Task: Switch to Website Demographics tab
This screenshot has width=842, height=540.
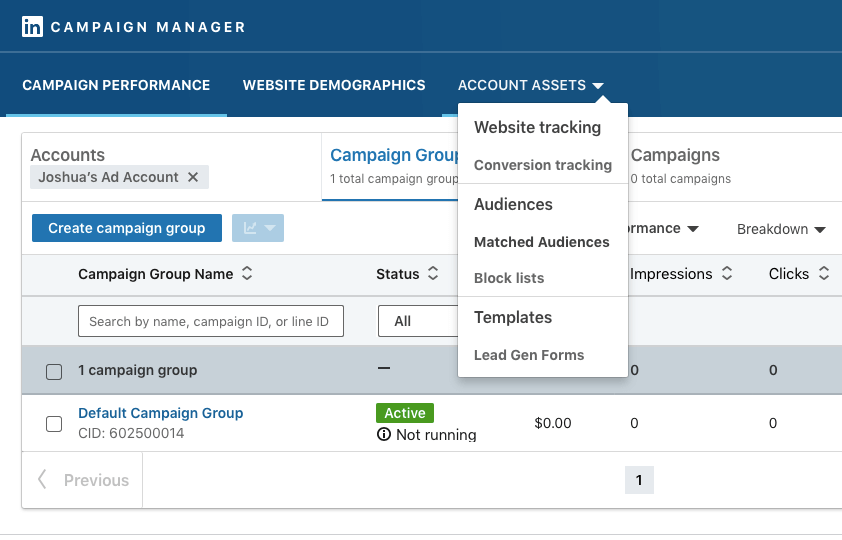Action: tap(334, 85)
